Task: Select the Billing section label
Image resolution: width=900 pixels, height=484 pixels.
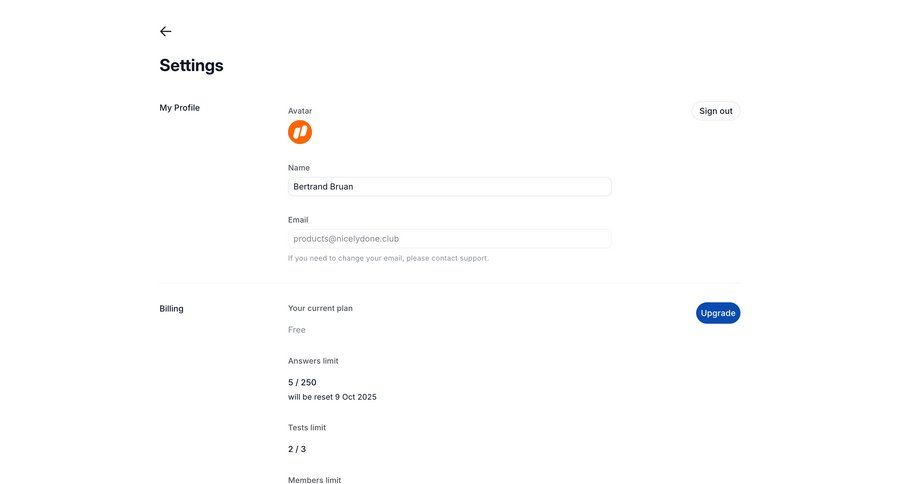Action: coord(172,309)
